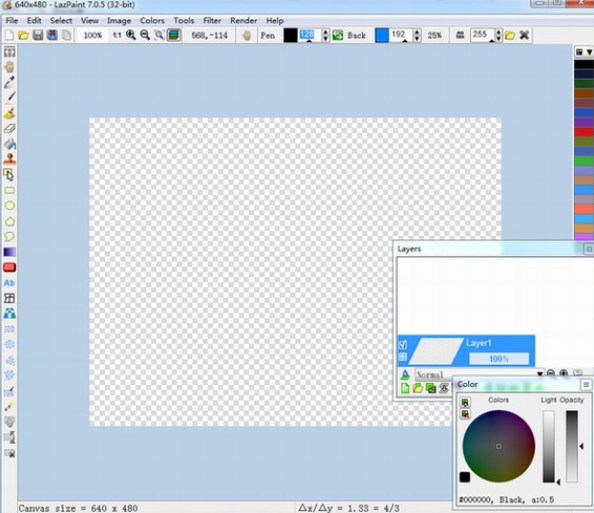Open the Render menu

point(244,20)
